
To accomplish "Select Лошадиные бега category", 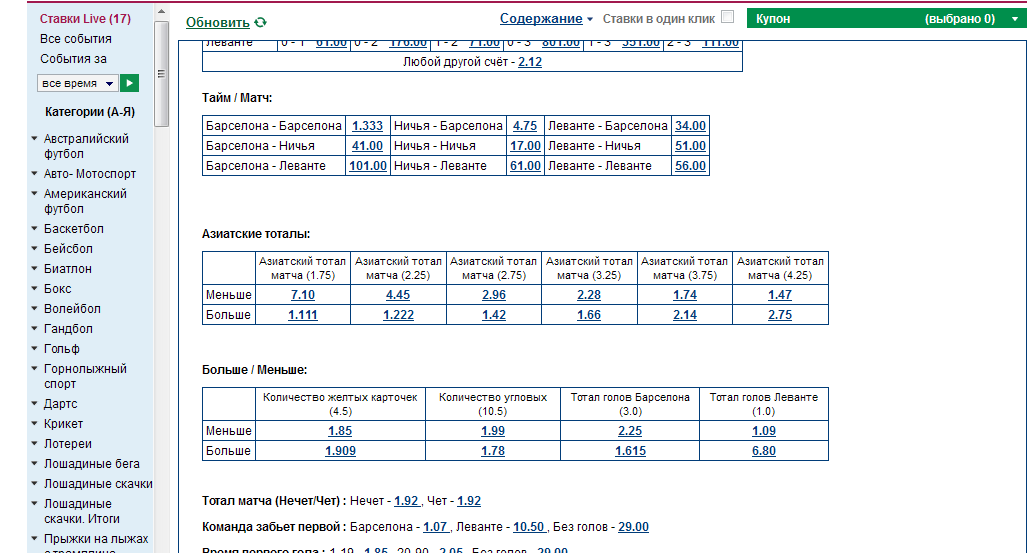I will pos(92,464).
